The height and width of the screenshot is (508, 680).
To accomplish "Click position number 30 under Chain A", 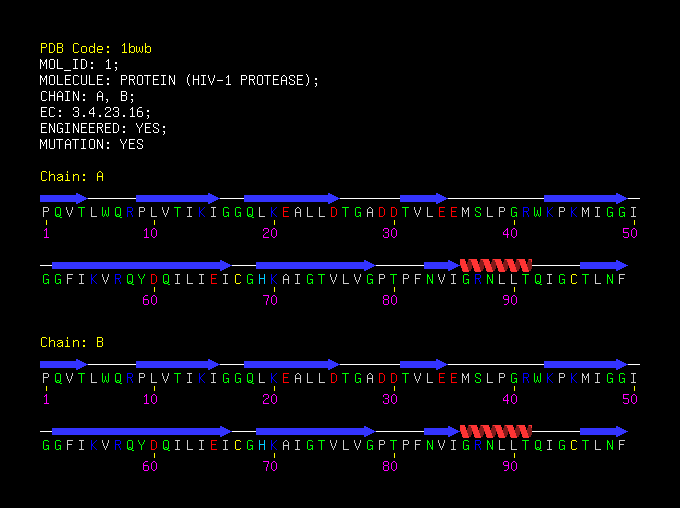I will 390,233.
